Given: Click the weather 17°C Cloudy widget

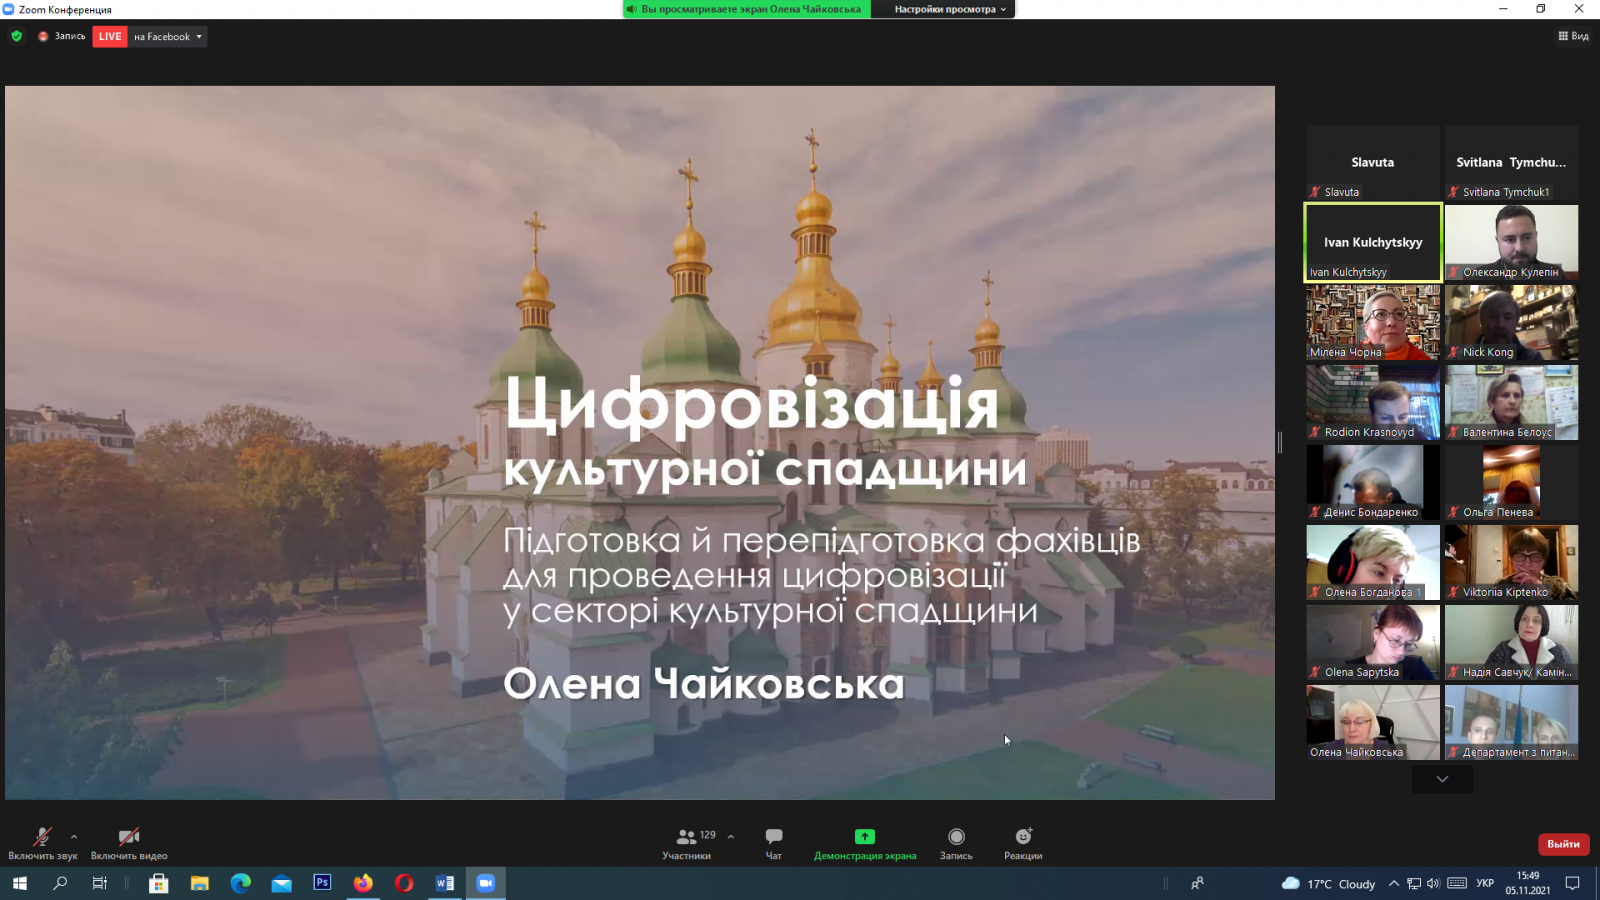Looking at the screenshot, I should [x=1329, y=884].
